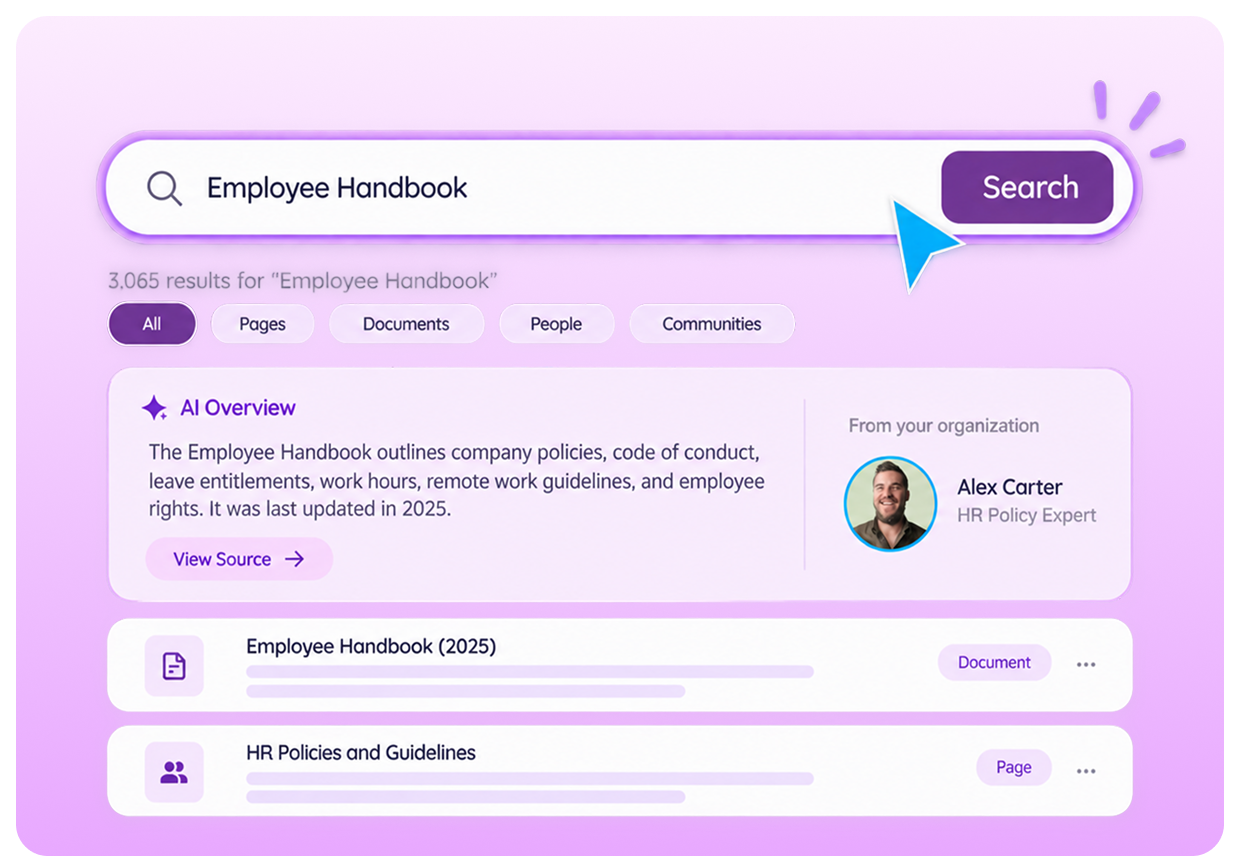The height and width of the screenshot is (856, 1240).
Task: Open Alex Carter's profile photo
Action: click(x=890, y=503)
